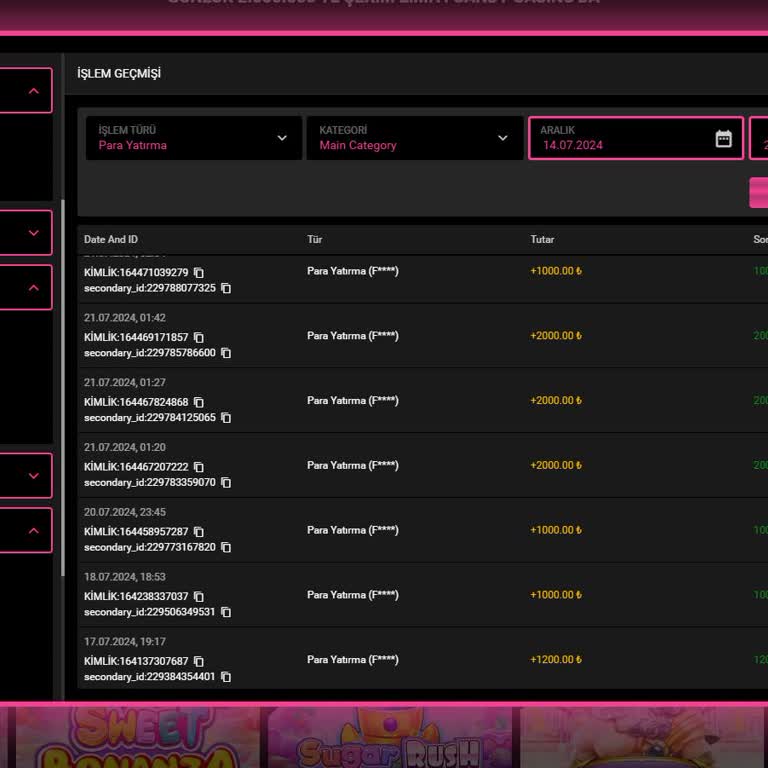
Task: Click the Date And ID column header
Action: tap(111, 240)
